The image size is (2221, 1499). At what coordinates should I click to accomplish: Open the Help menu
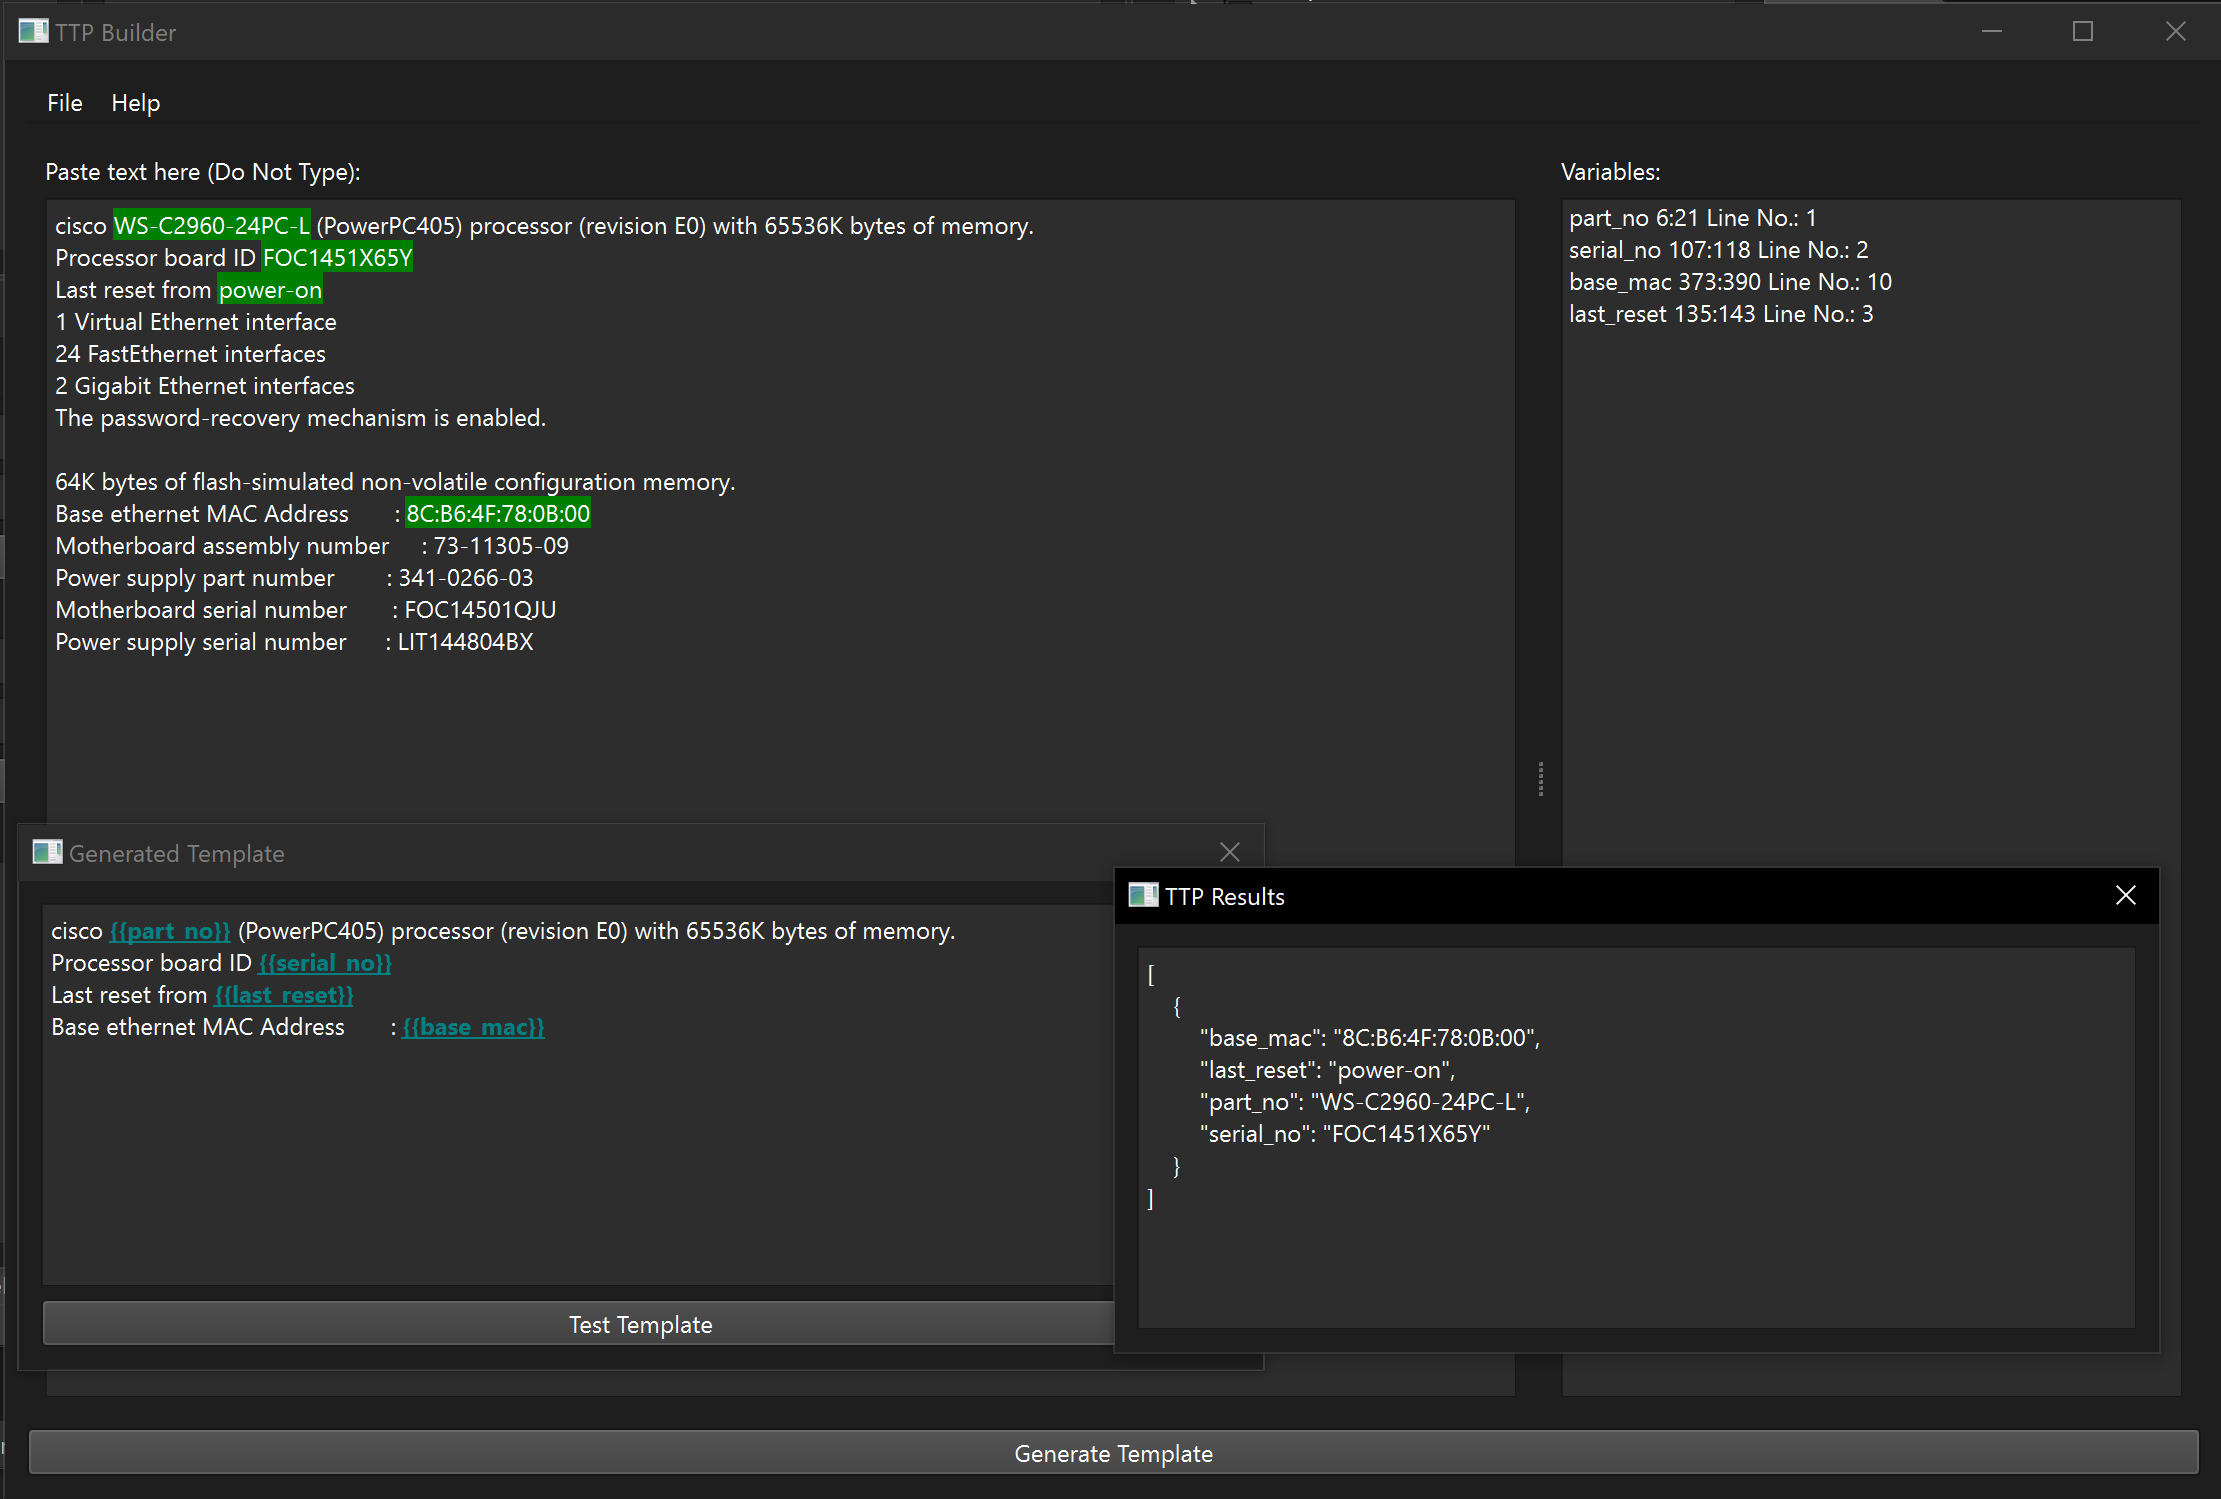135,103
